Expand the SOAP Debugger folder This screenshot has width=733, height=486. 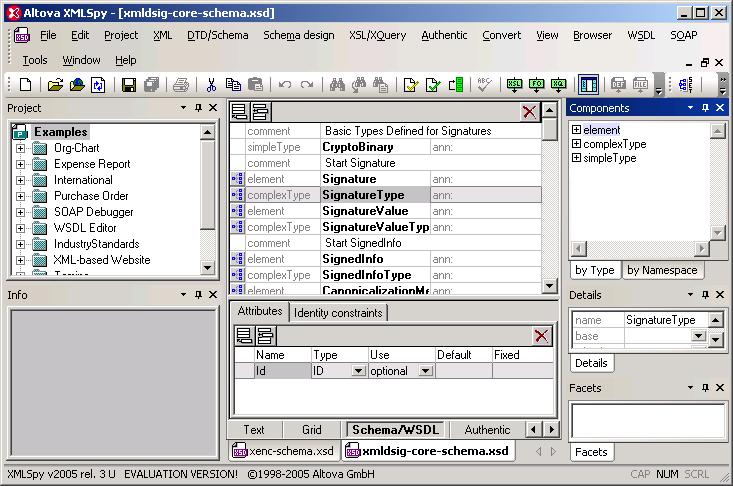21,213
